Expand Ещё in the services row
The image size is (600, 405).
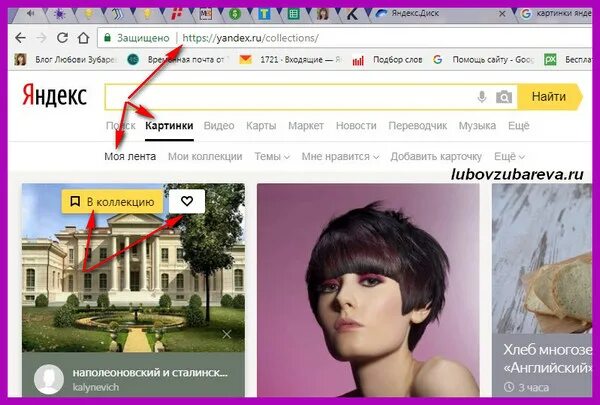[518, 126]
